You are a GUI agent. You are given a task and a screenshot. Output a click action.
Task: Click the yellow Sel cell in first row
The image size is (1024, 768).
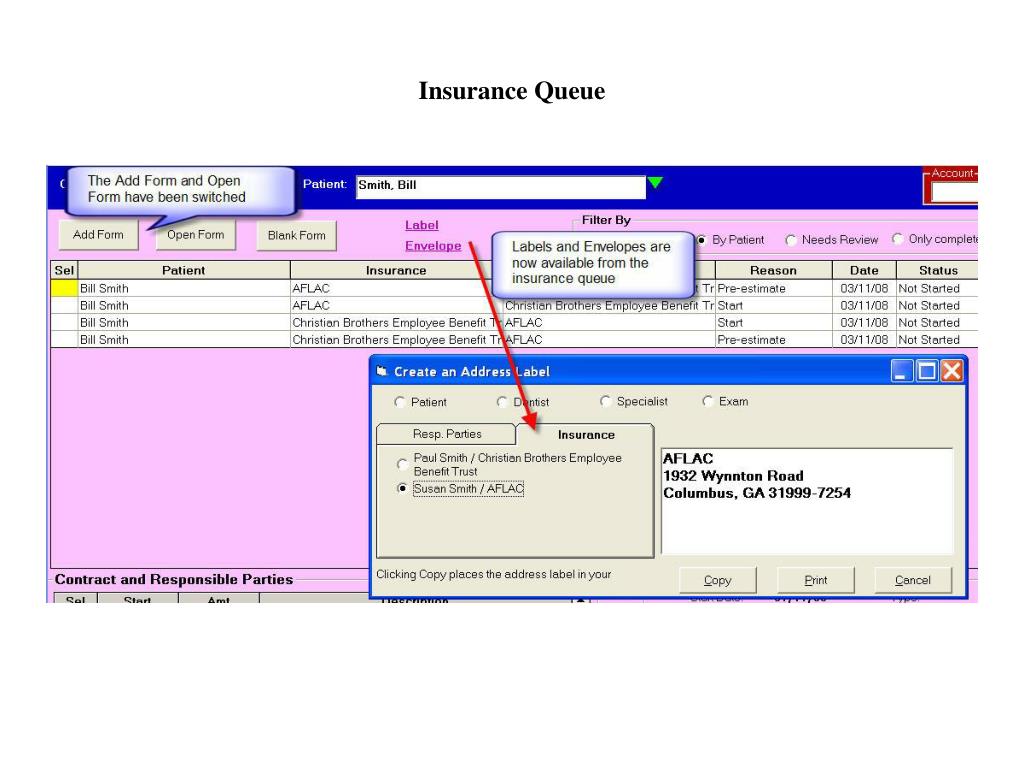point(64,288)
